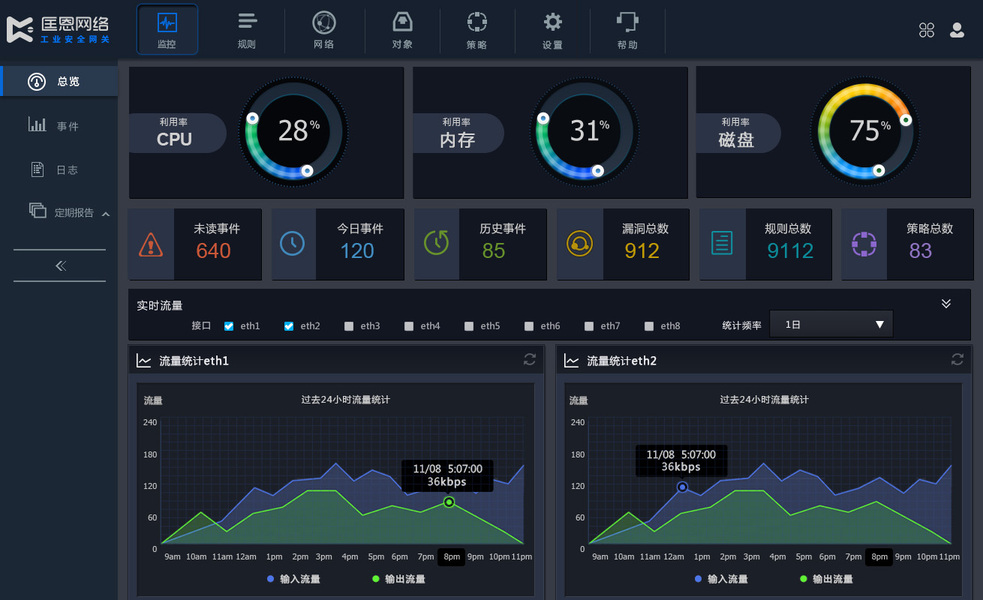Refresh the 流量统计eth1 chart
The image size is (983, 600).
click(x=530, y=359)
